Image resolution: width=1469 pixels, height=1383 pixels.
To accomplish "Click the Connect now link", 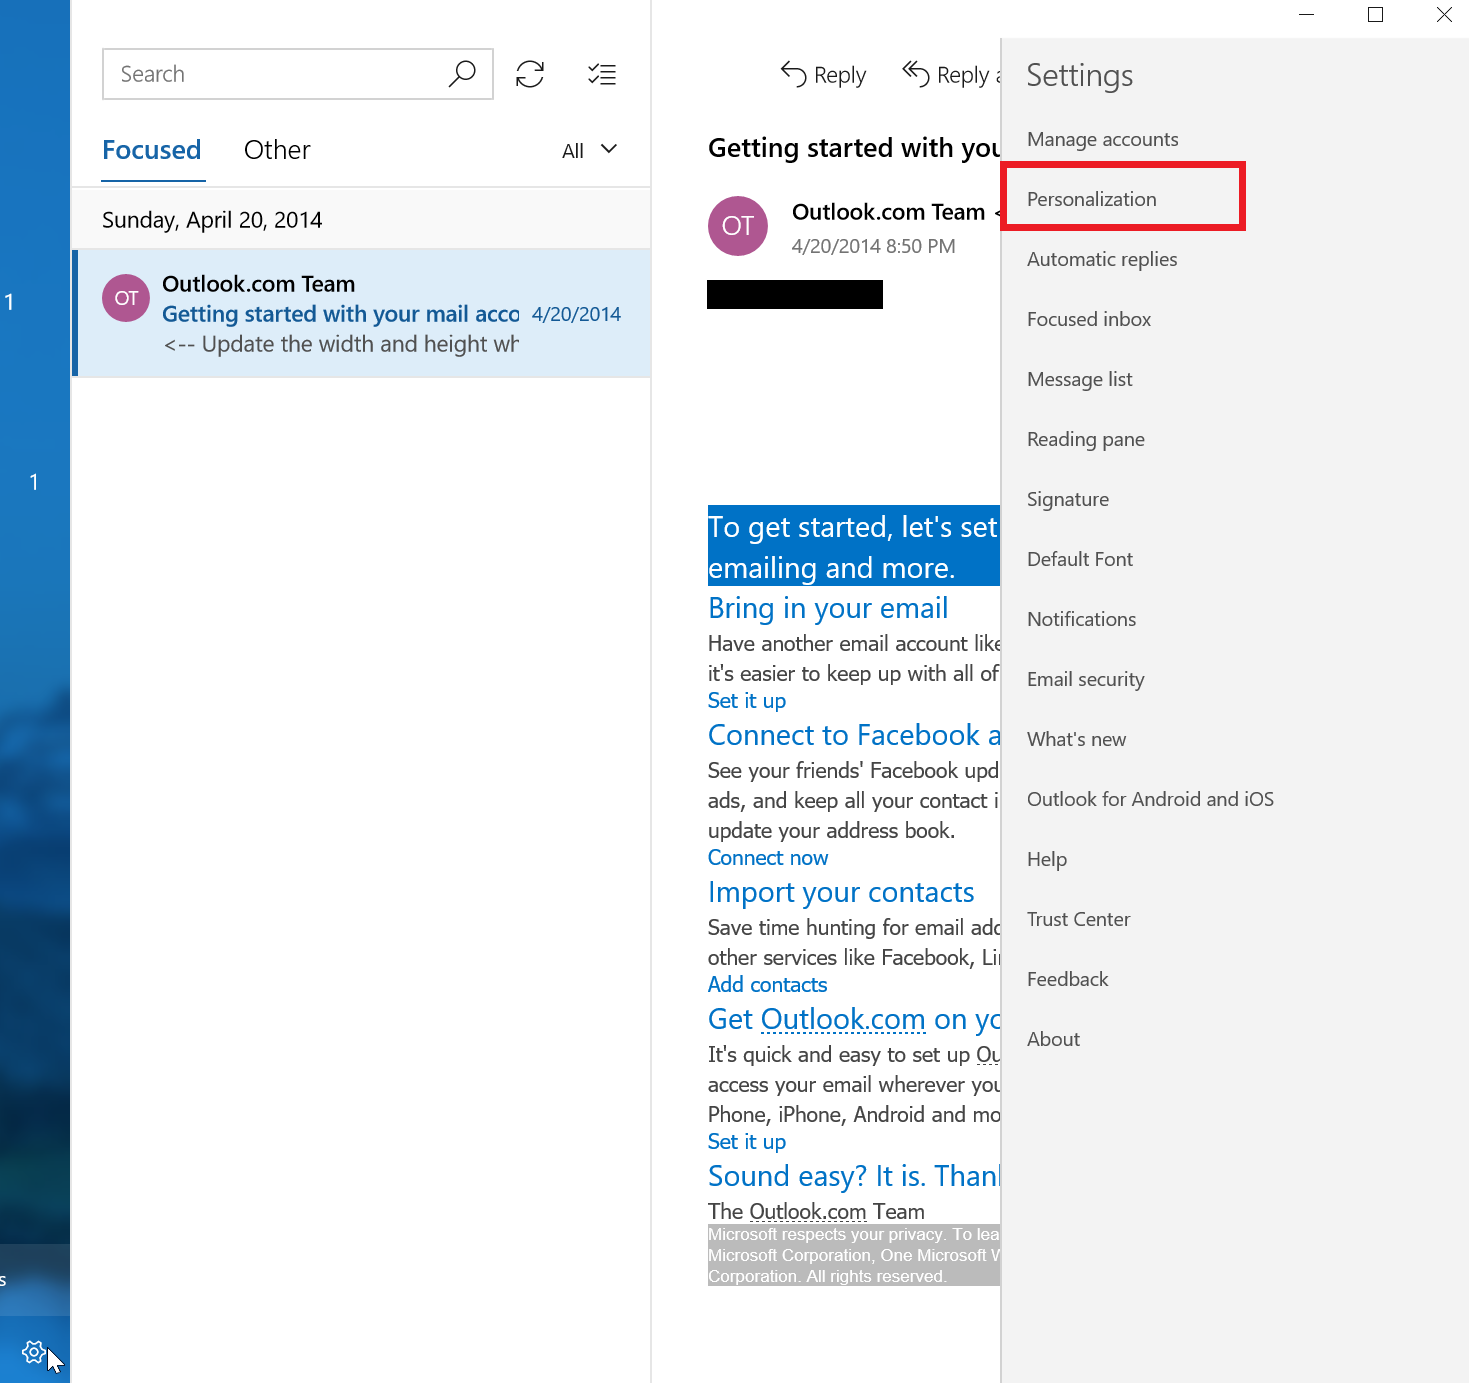I will pos(768,858).
